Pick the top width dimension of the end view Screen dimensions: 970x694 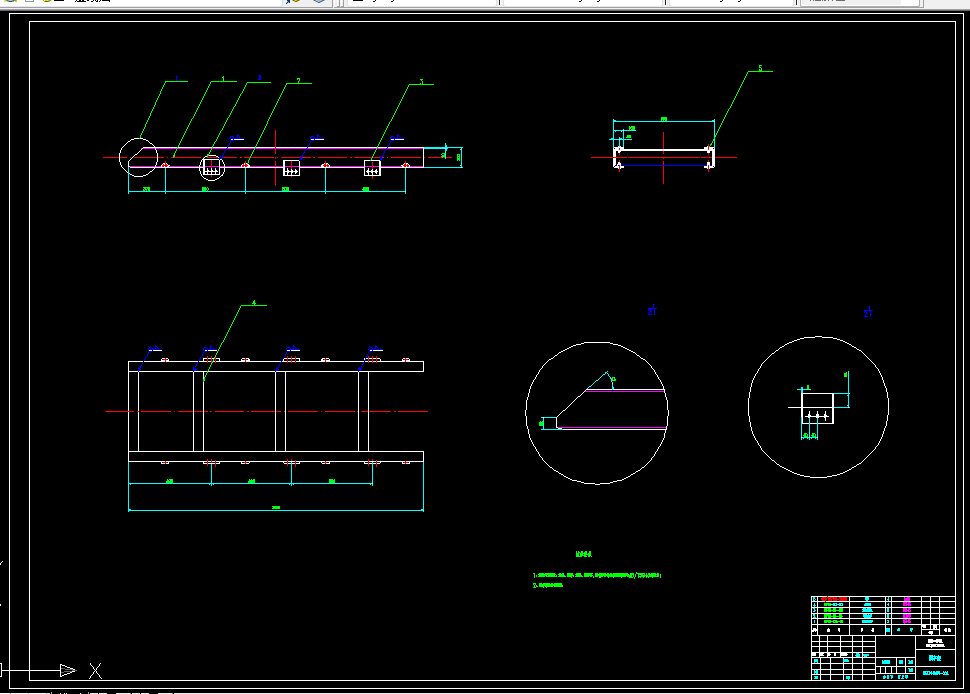click(x=664, y=120)
